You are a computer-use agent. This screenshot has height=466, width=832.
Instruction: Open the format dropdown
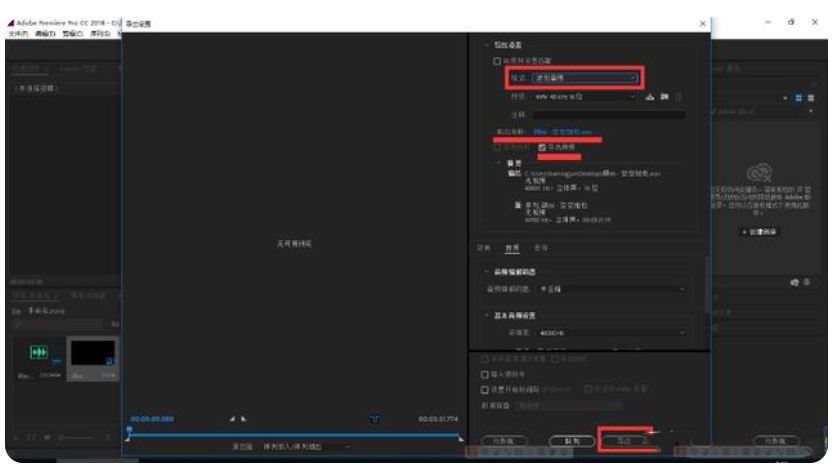tap(585, 78)
